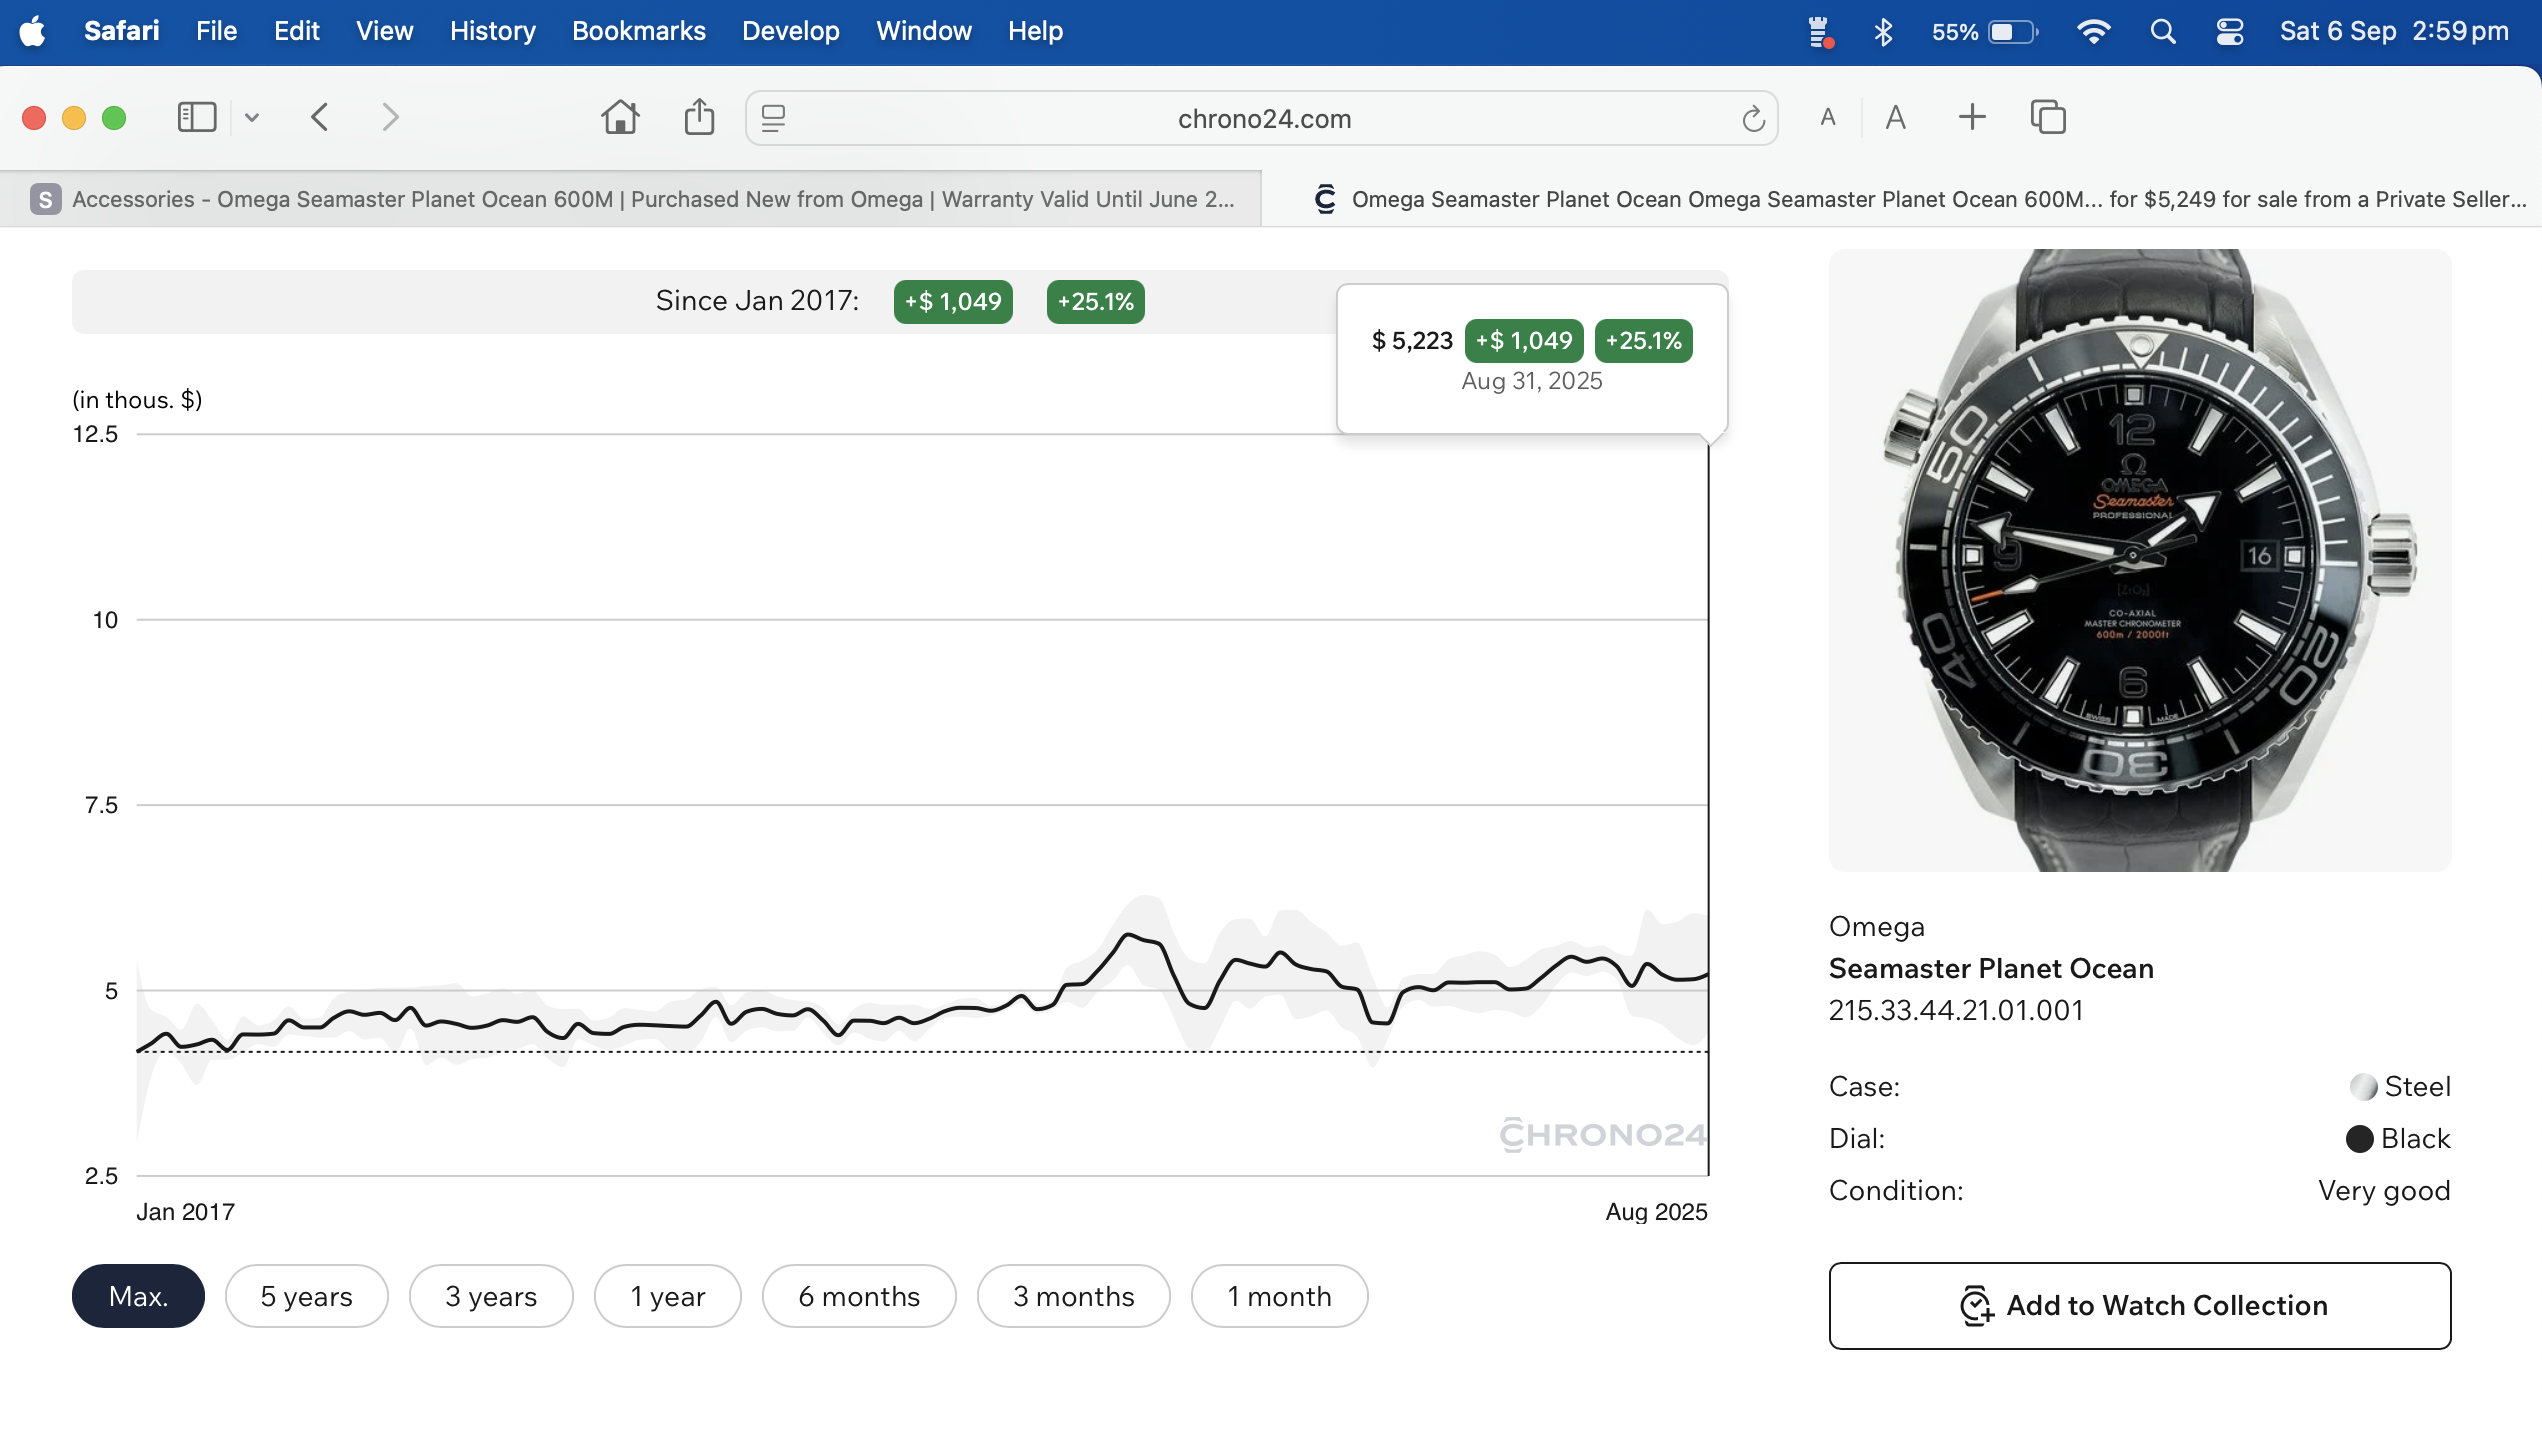Click Add to Watch Collection
2542x1434 pixels.
click(x=2140, y=1306)
